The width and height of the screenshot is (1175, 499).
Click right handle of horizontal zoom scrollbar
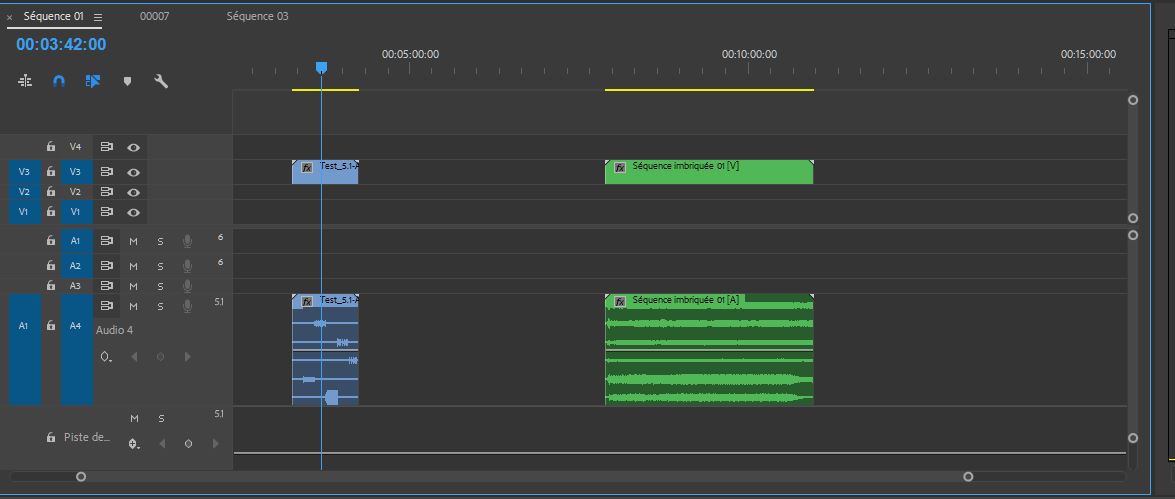(x=968, y=477)
